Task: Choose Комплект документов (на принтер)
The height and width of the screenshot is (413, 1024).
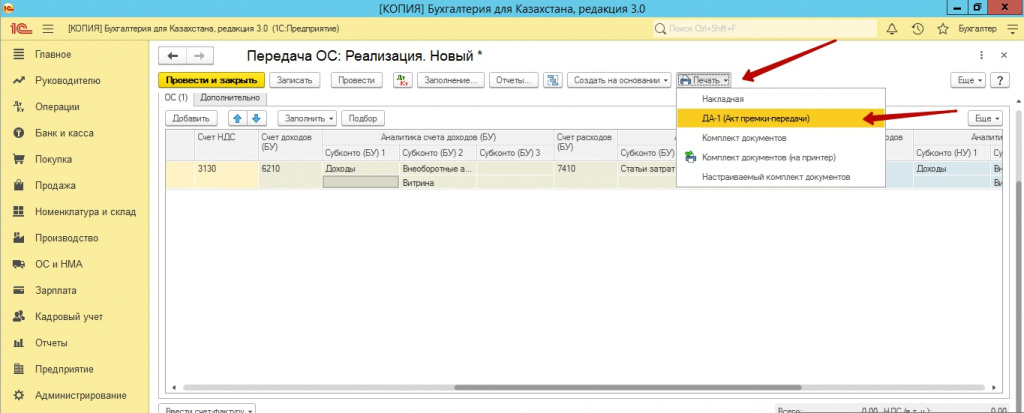Action: (x=781, y=157)
